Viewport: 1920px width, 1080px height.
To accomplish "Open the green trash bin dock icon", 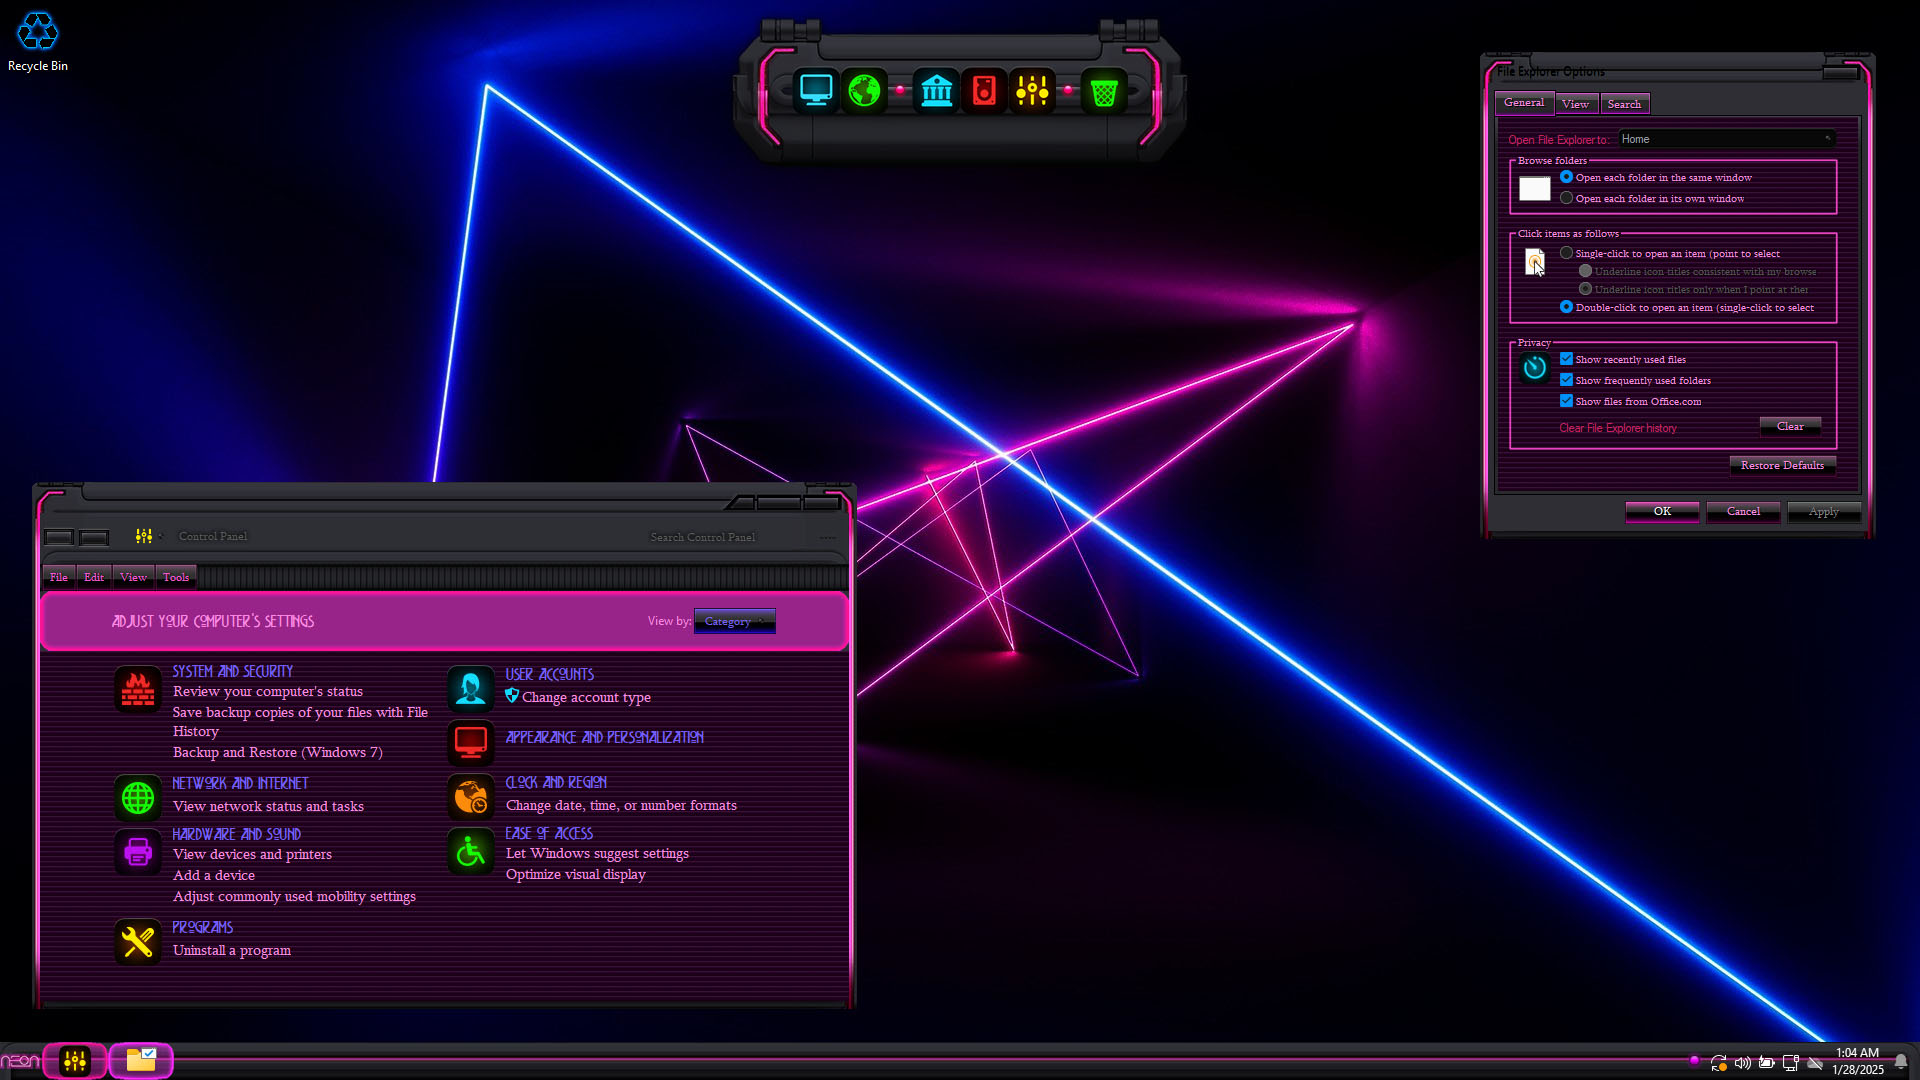I will click(1104, 92).
